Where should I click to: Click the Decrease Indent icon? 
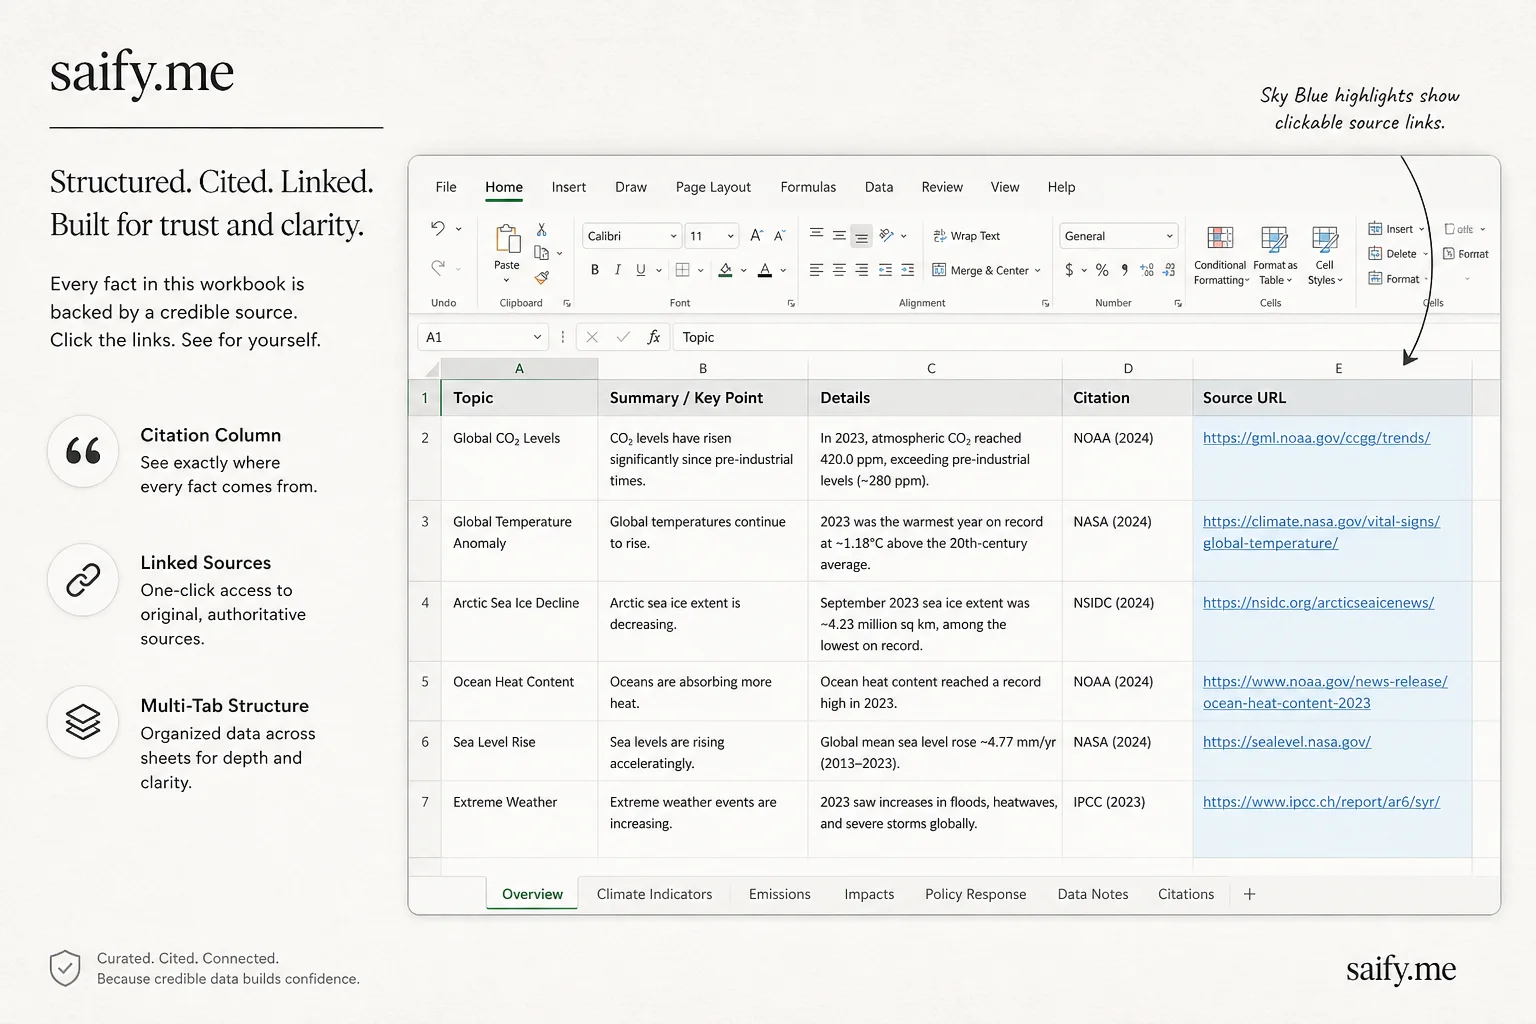(885, 270)
